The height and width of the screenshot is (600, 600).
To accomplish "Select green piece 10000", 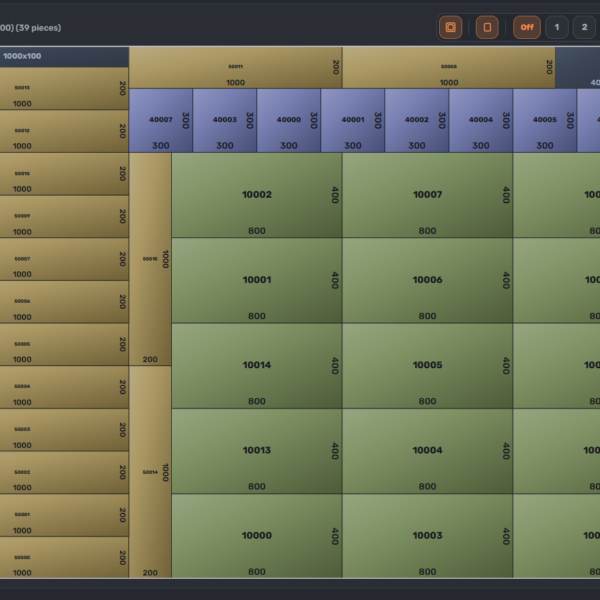I will tap(257, 536).
